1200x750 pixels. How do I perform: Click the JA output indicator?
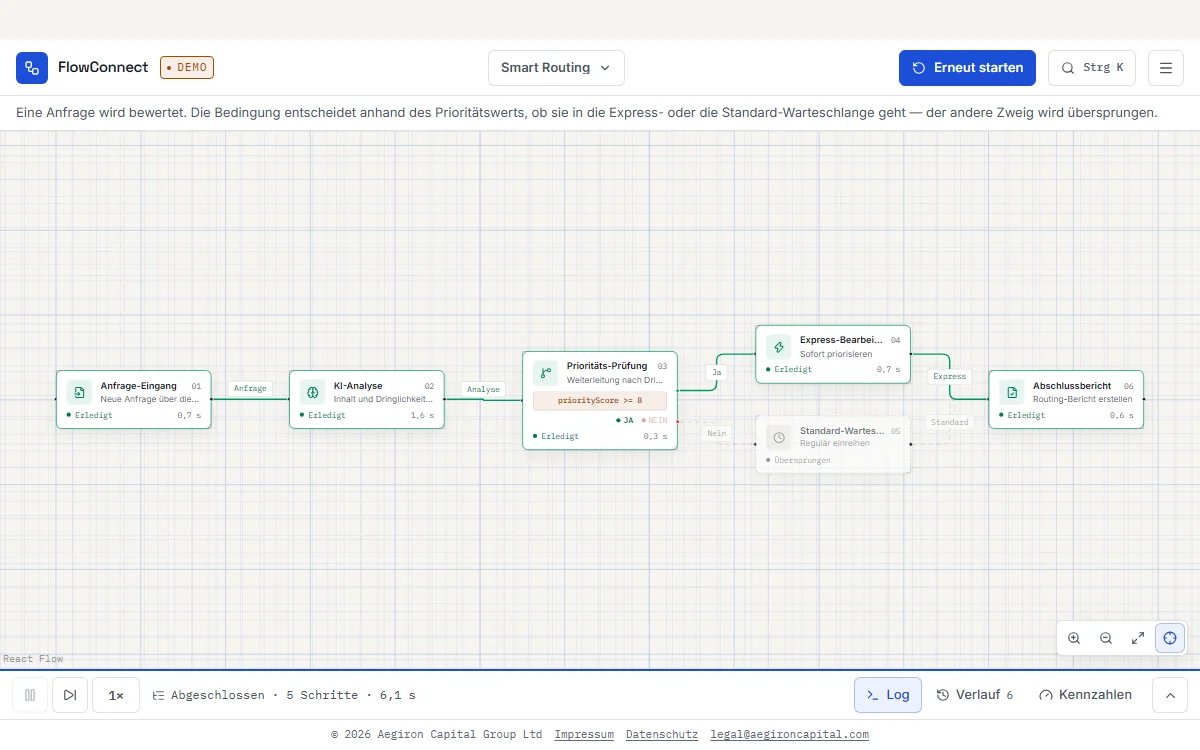click(626, 420)
